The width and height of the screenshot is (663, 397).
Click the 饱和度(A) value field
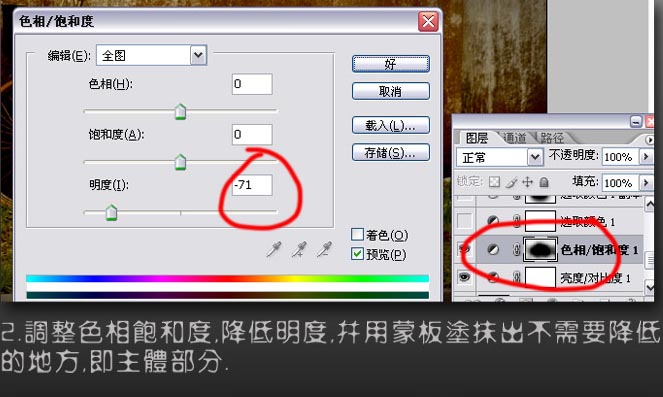pyautogui.click(x=252, y=135)
